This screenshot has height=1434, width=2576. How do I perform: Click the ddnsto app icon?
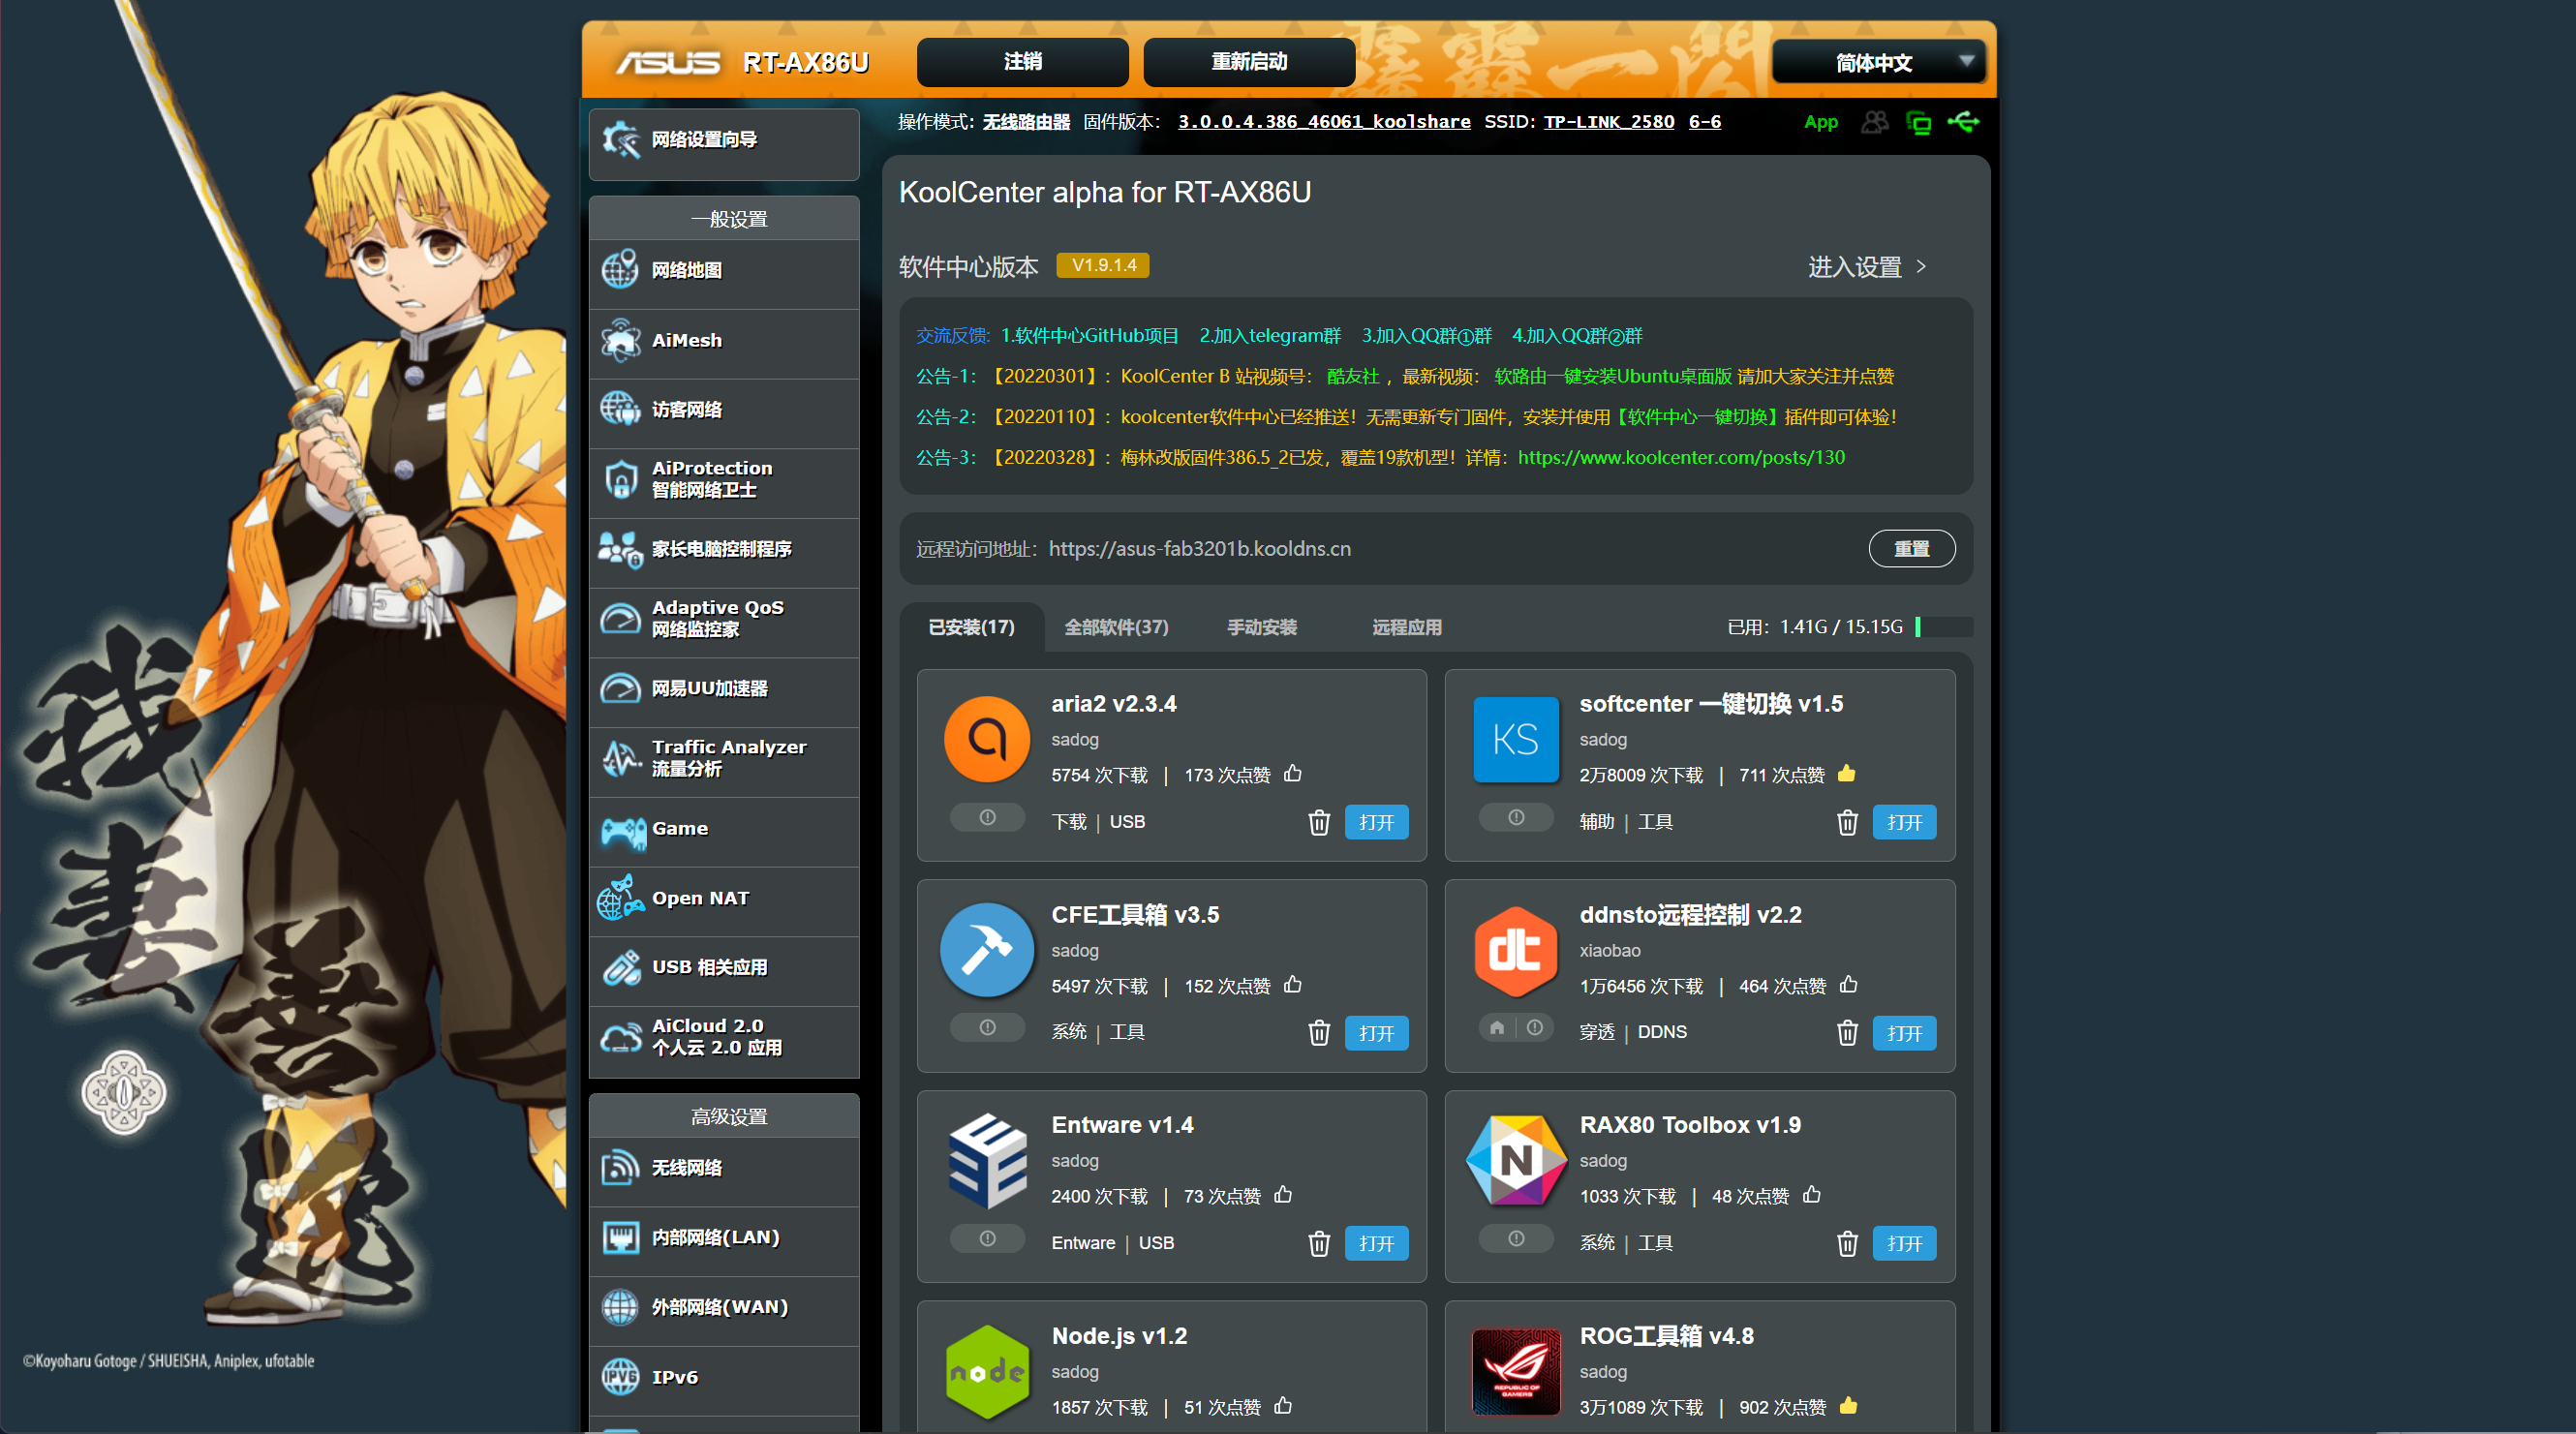[x=1515, y=951]
